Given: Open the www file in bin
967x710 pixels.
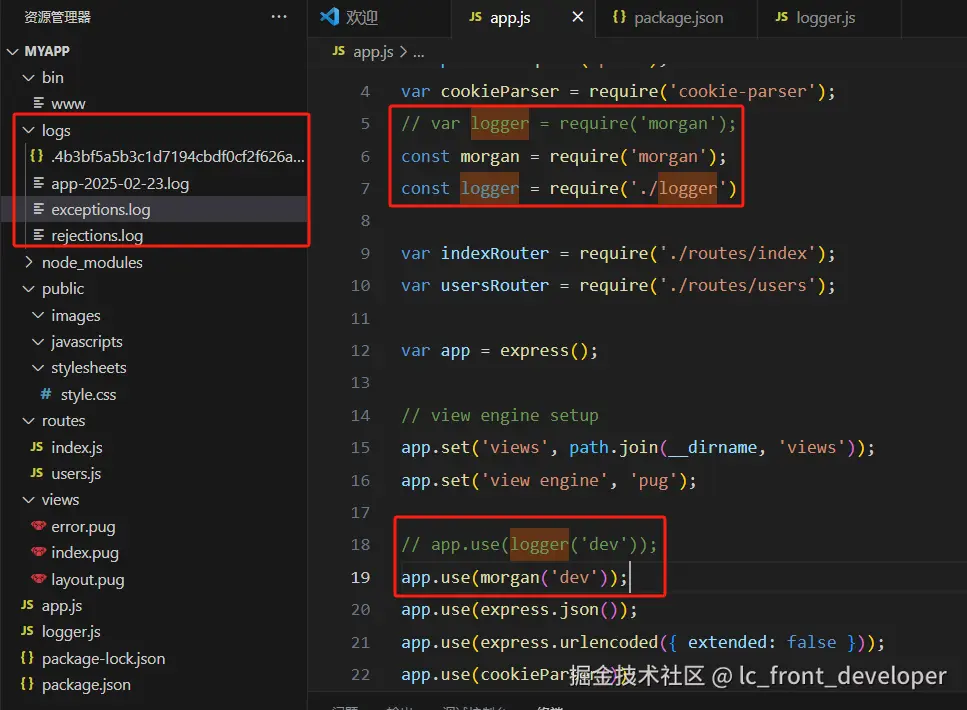Looking at the screenshot, I should [x=68, y=104].
